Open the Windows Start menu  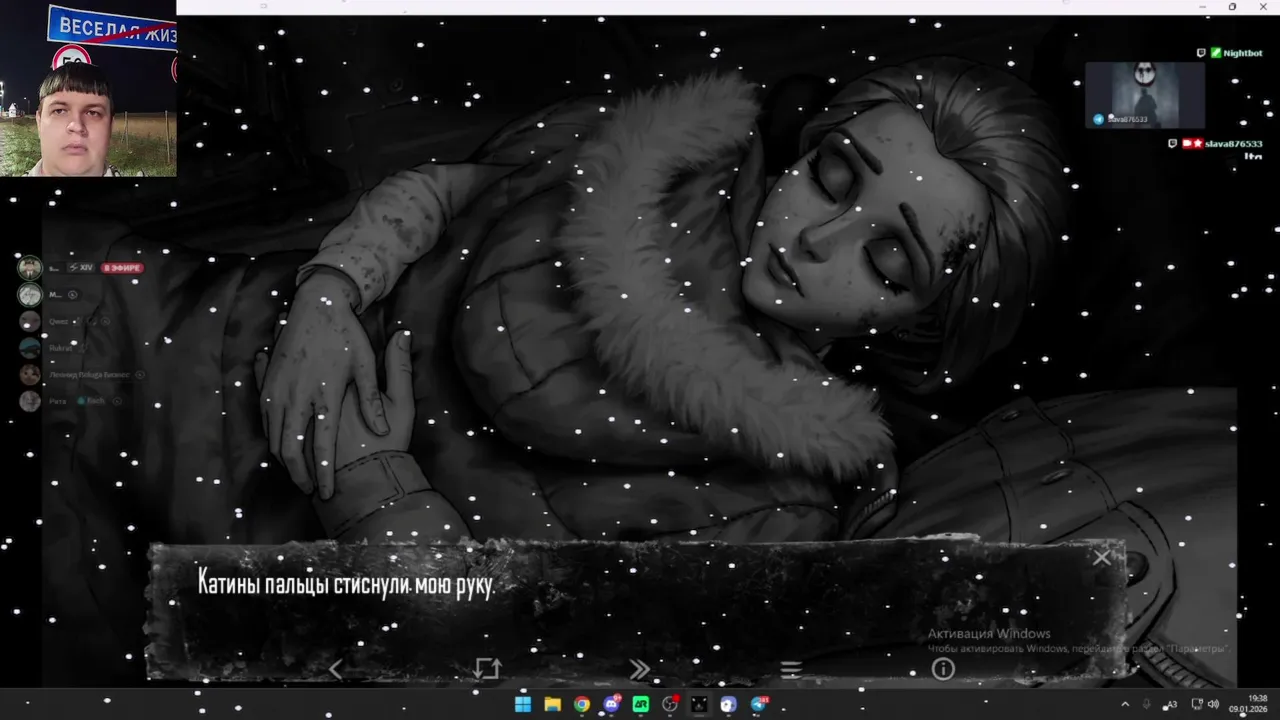[523, 704]
